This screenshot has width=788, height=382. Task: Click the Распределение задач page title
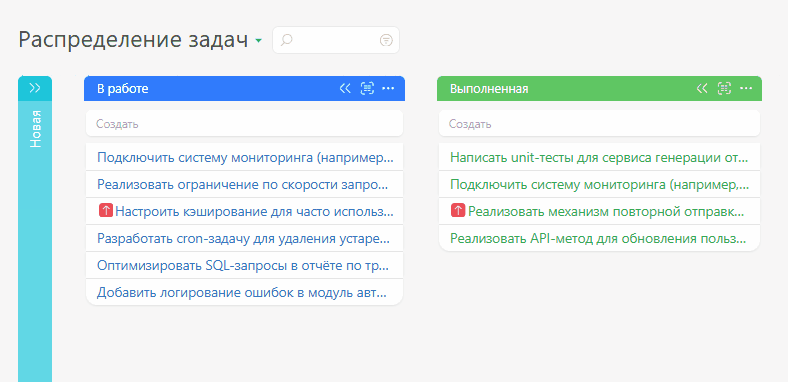[133, 40]
